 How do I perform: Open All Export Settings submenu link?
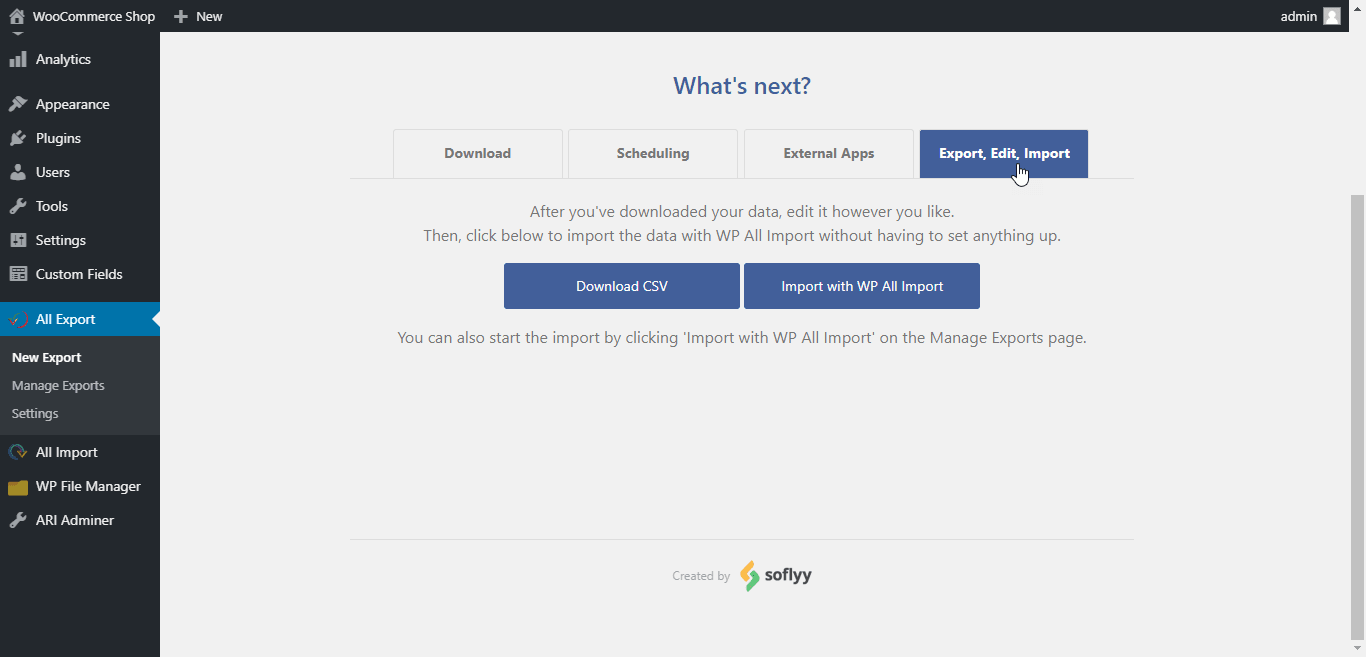coord(35,413)
